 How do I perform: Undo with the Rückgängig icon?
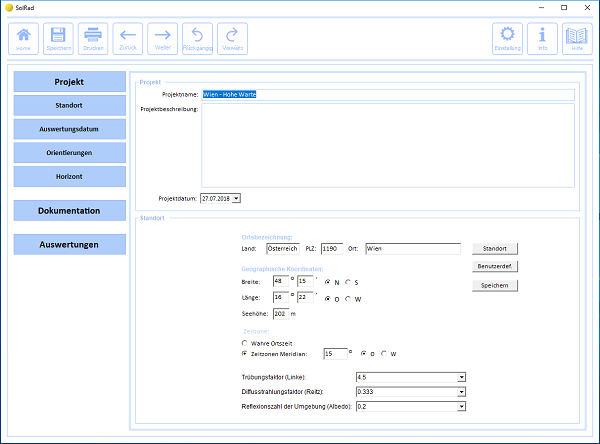point(197,38)
